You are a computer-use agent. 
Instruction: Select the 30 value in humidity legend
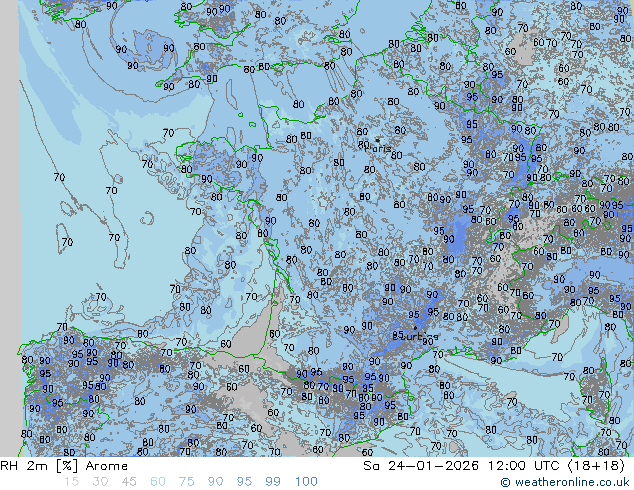(x=98, y=481)
